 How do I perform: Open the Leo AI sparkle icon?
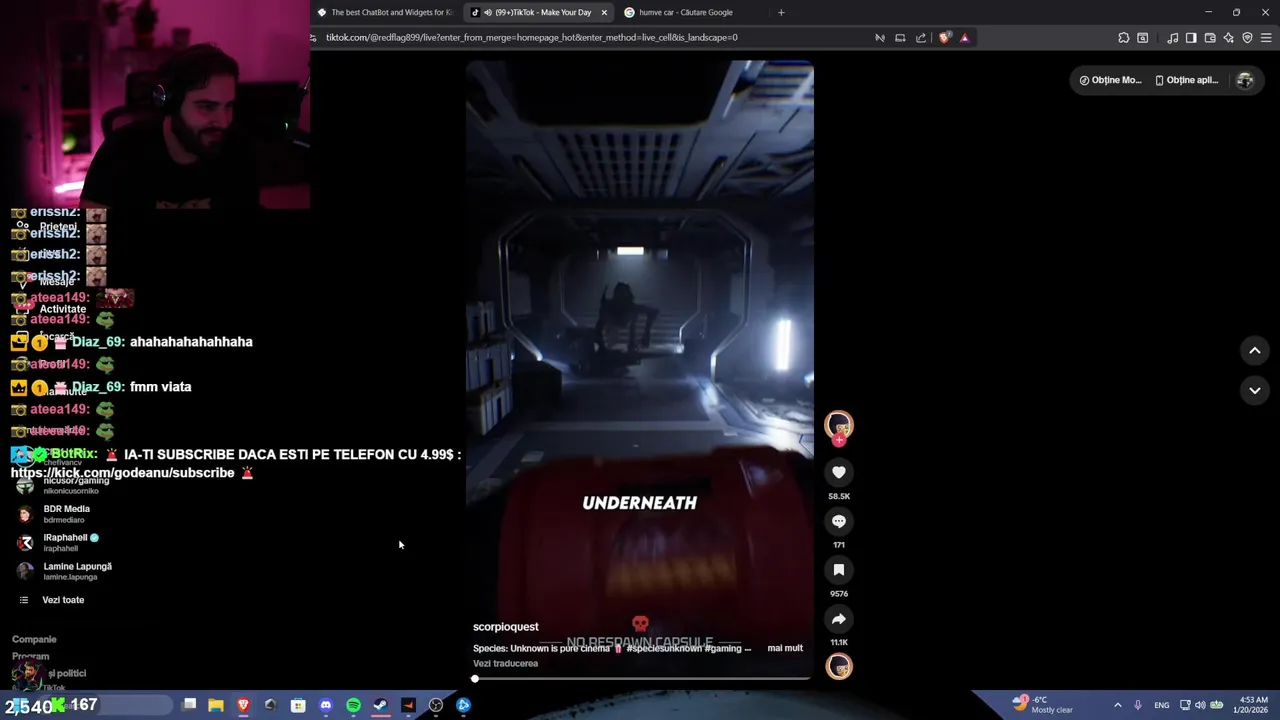coord(1229,38)
